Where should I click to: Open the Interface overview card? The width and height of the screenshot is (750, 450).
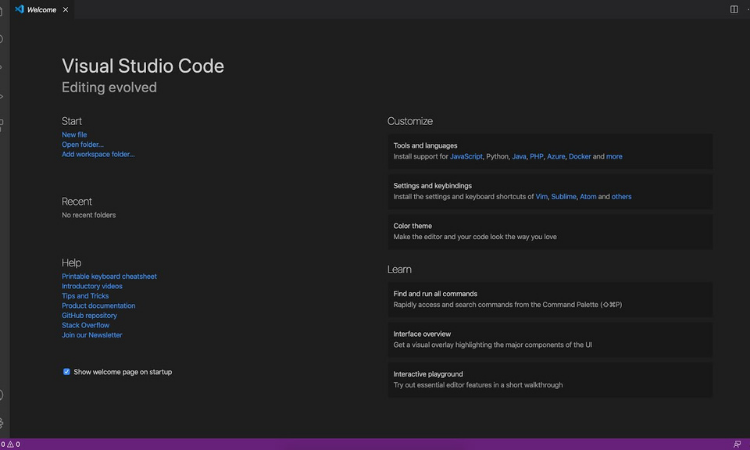click(550, 340)
